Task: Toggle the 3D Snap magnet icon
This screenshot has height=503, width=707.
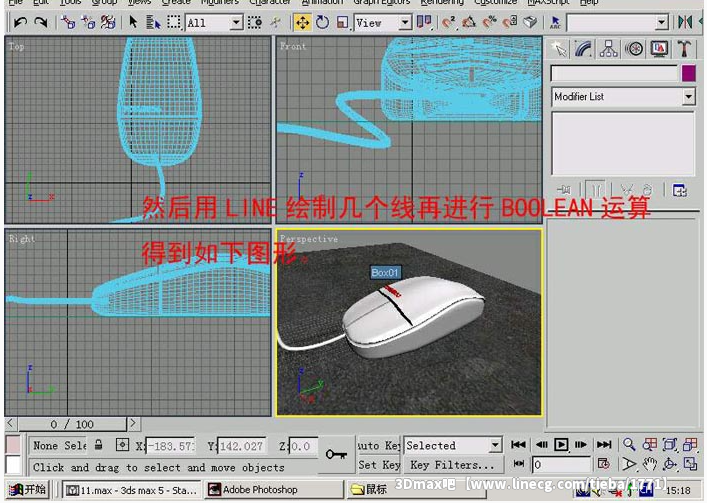Action: [449, 22]
